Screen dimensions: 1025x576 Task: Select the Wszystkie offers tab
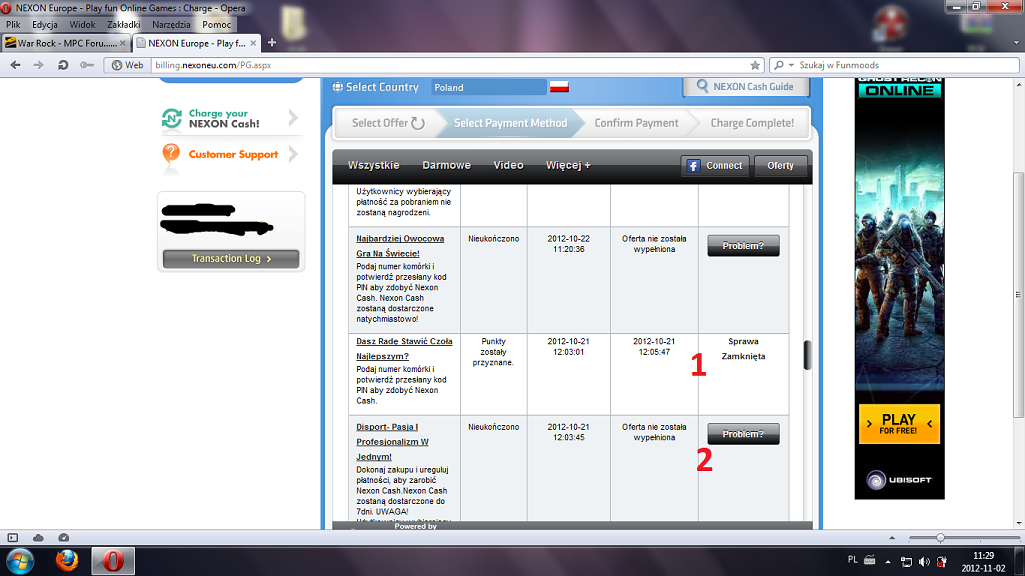point(373,165)
